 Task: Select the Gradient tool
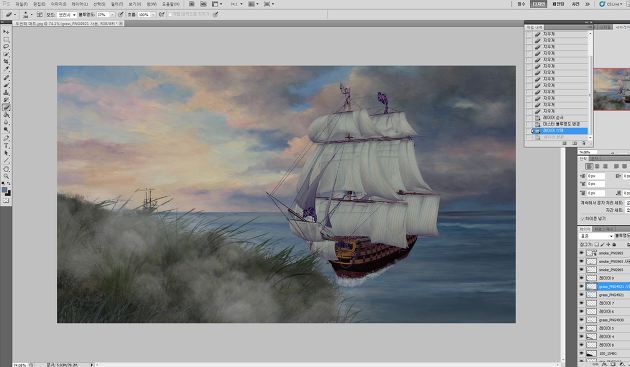pyautogui.click(x=6, y=116)
